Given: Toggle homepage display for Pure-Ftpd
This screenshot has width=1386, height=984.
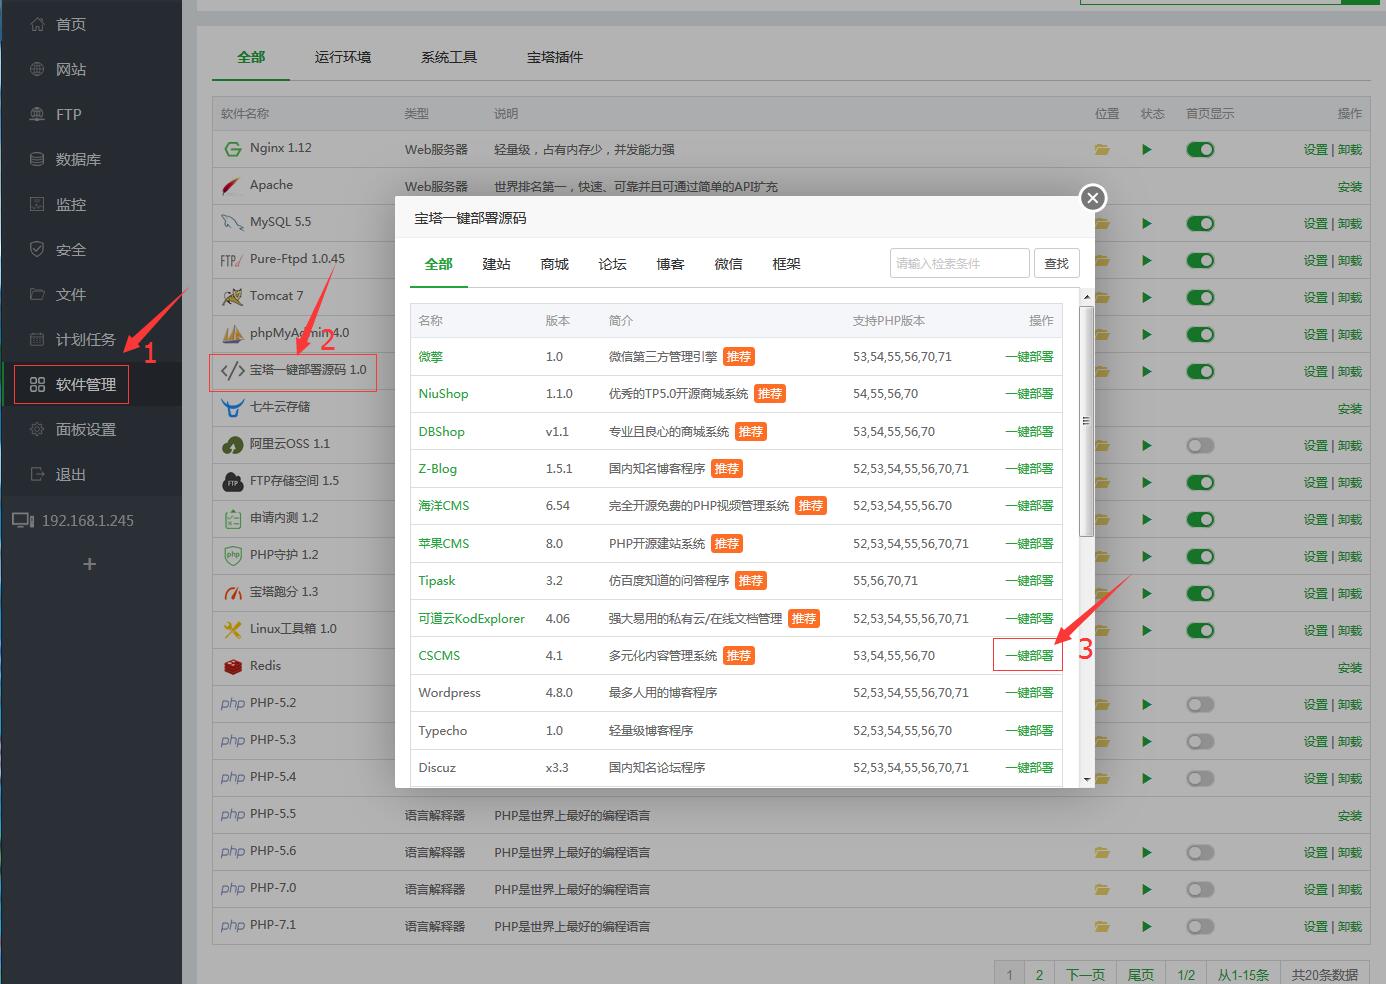Looking at the screenshot, I should [1200, 261].
